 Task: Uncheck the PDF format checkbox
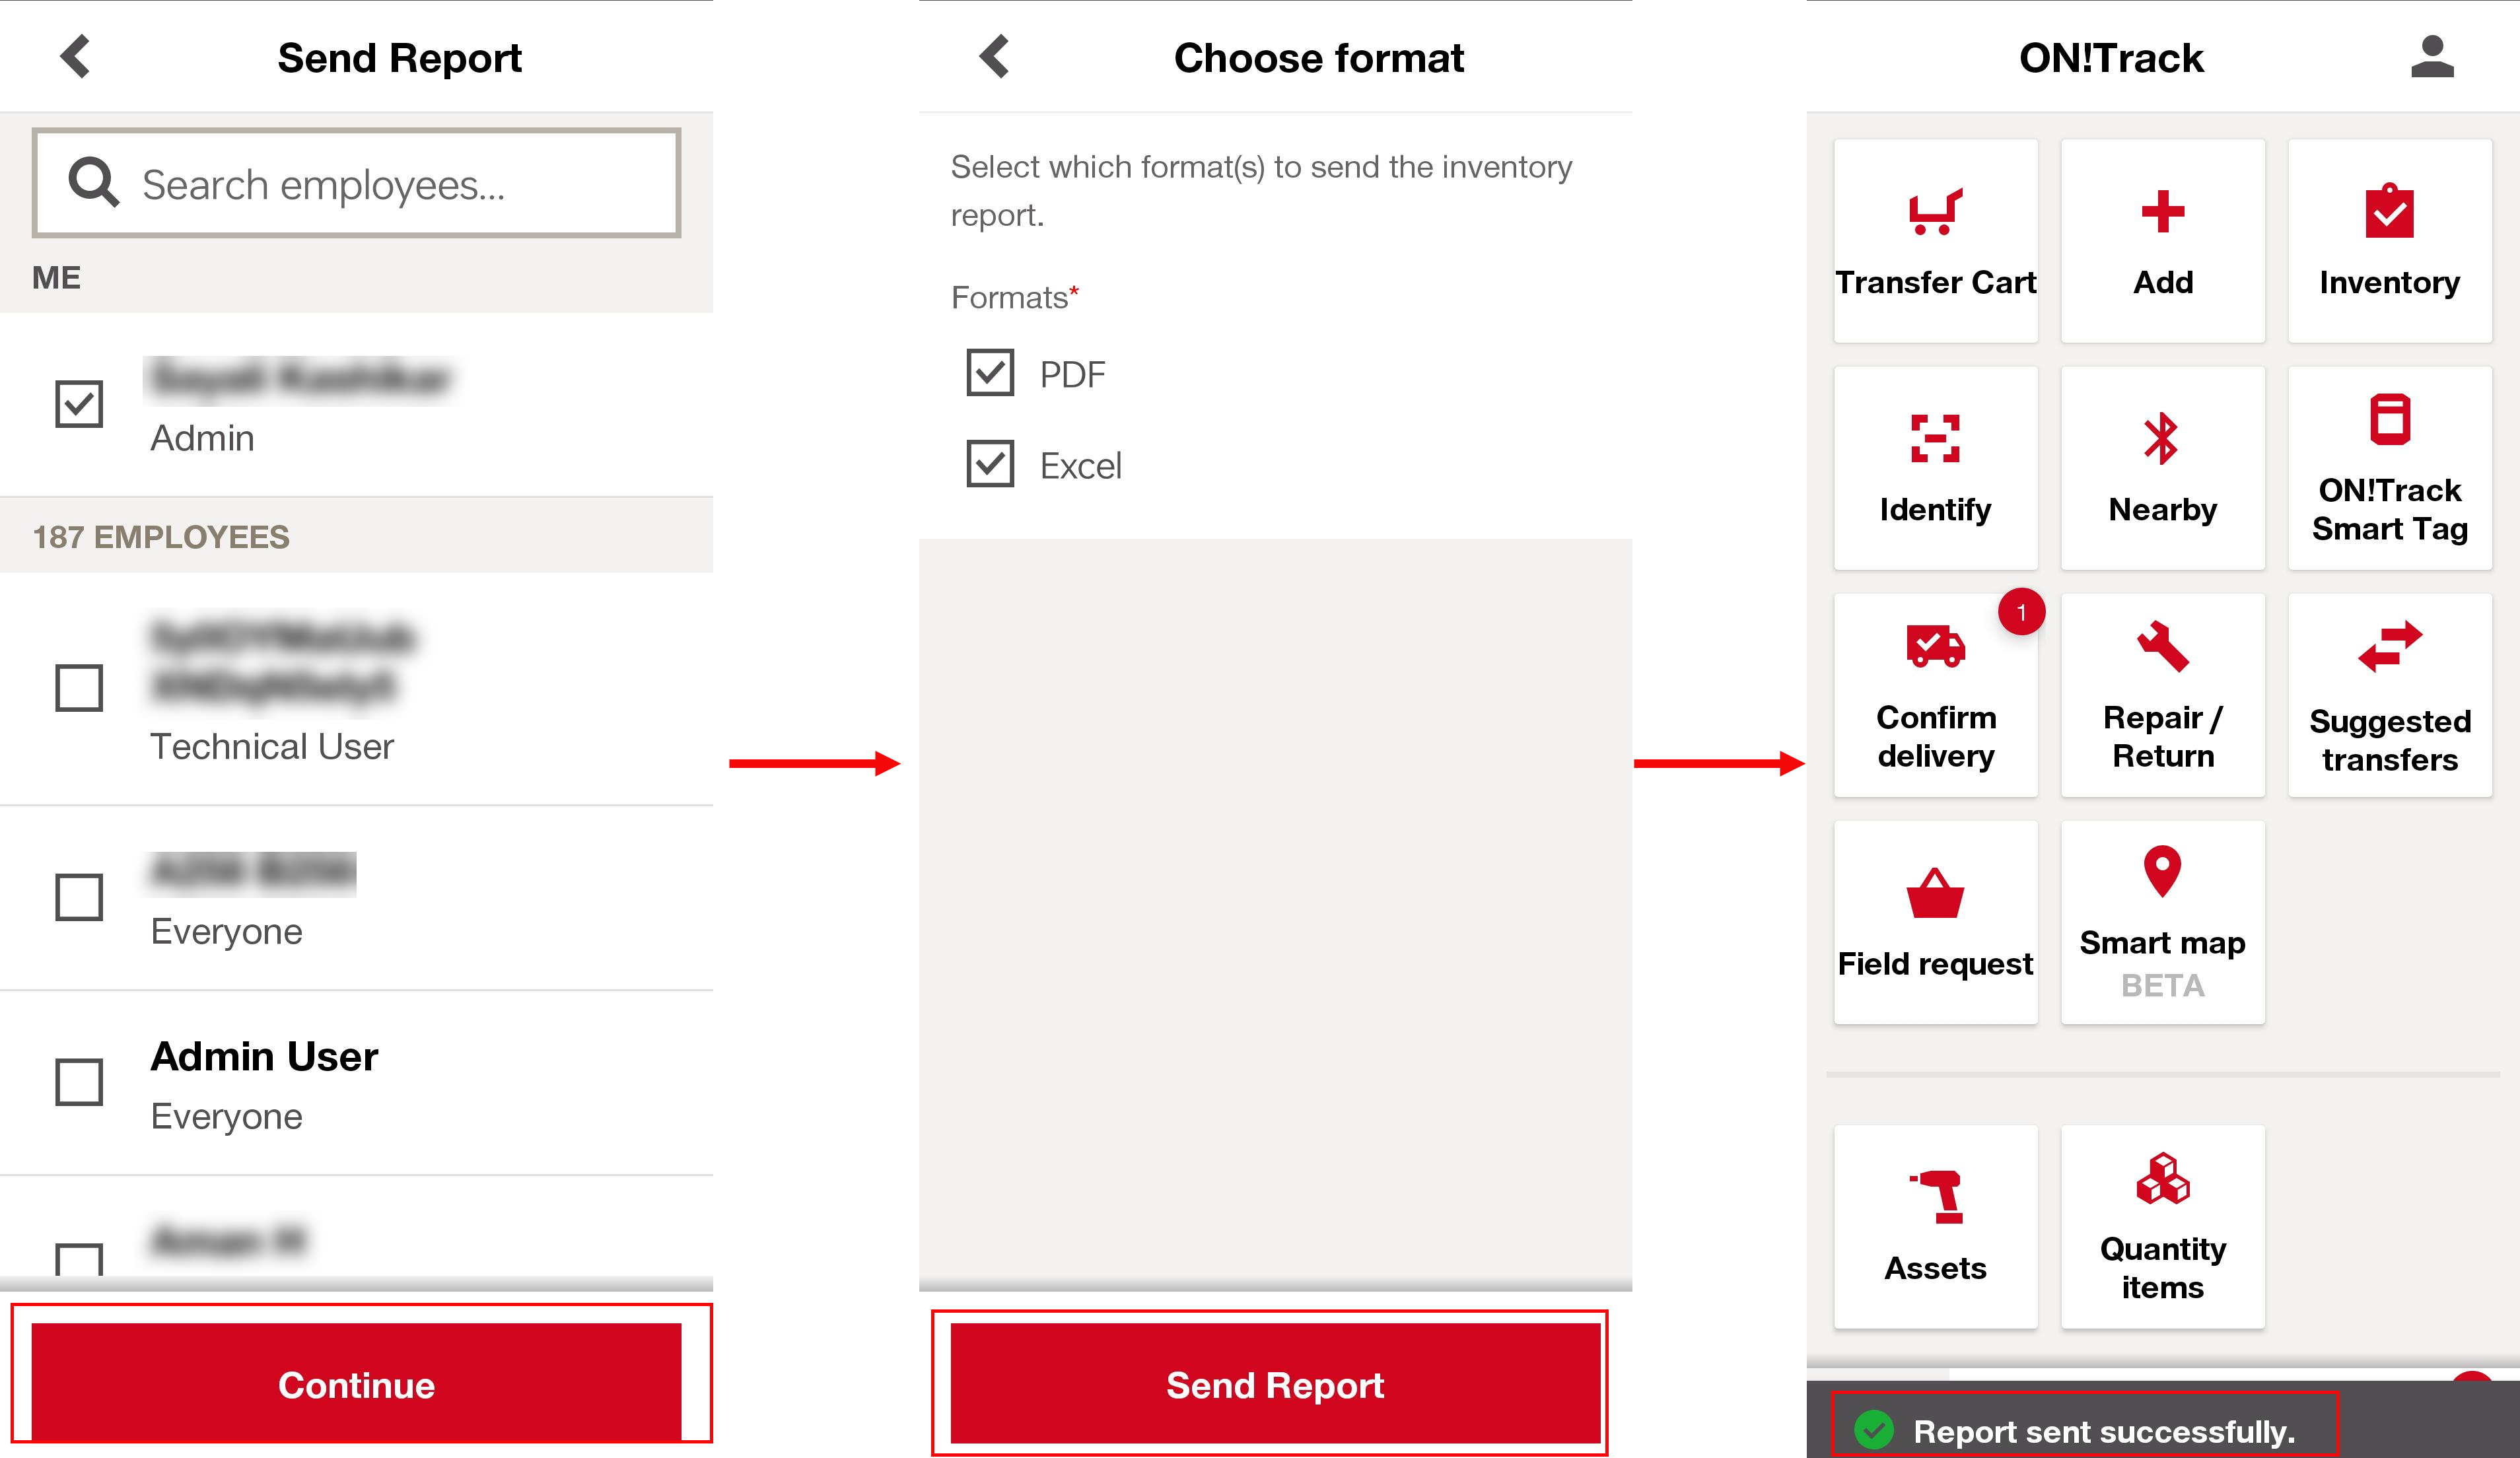coord(989,373)
